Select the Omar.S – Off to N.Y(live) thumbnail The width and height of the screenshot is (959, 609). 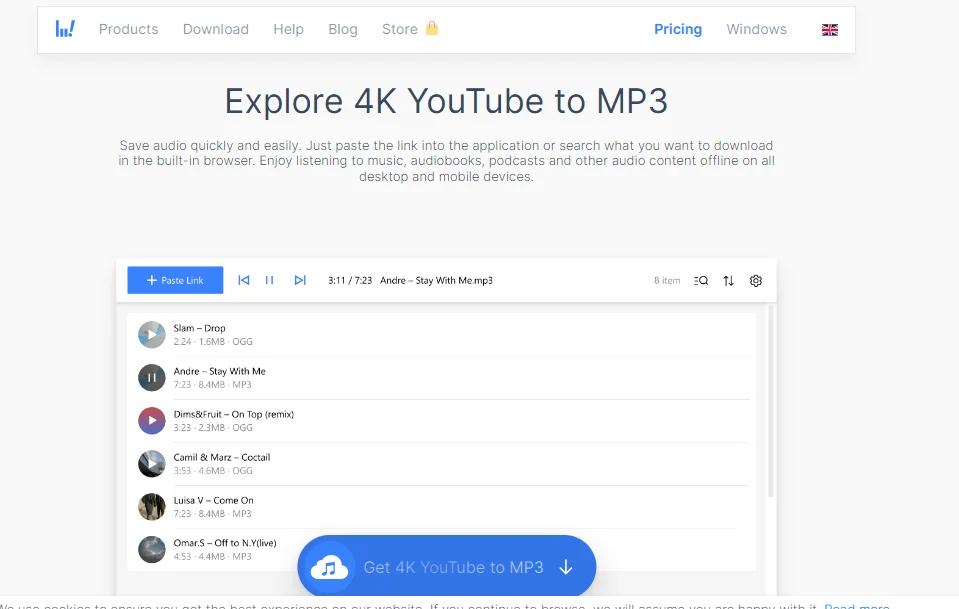coord(152,549)
